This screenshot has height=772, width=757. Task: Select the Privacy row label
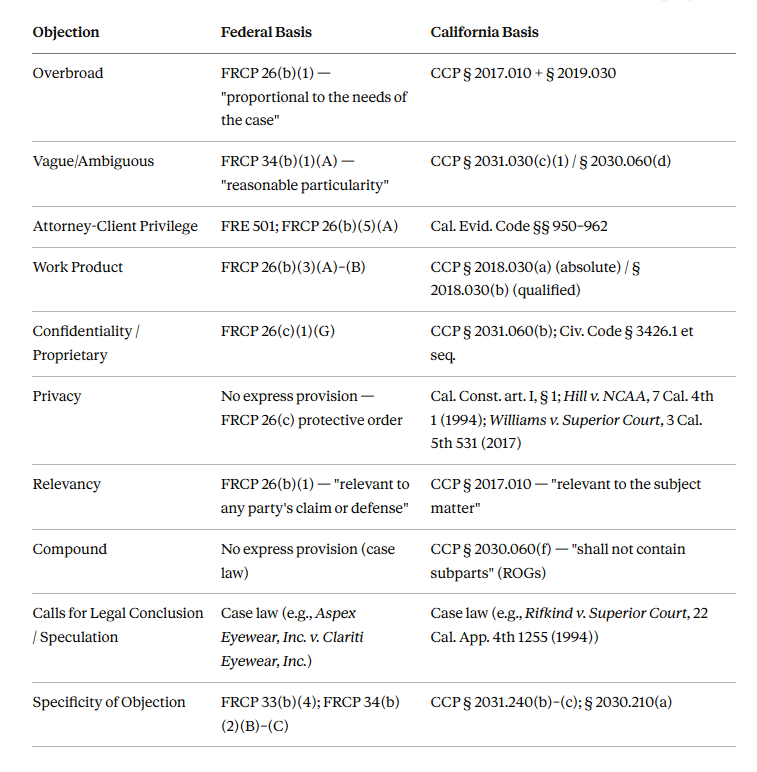57,396
